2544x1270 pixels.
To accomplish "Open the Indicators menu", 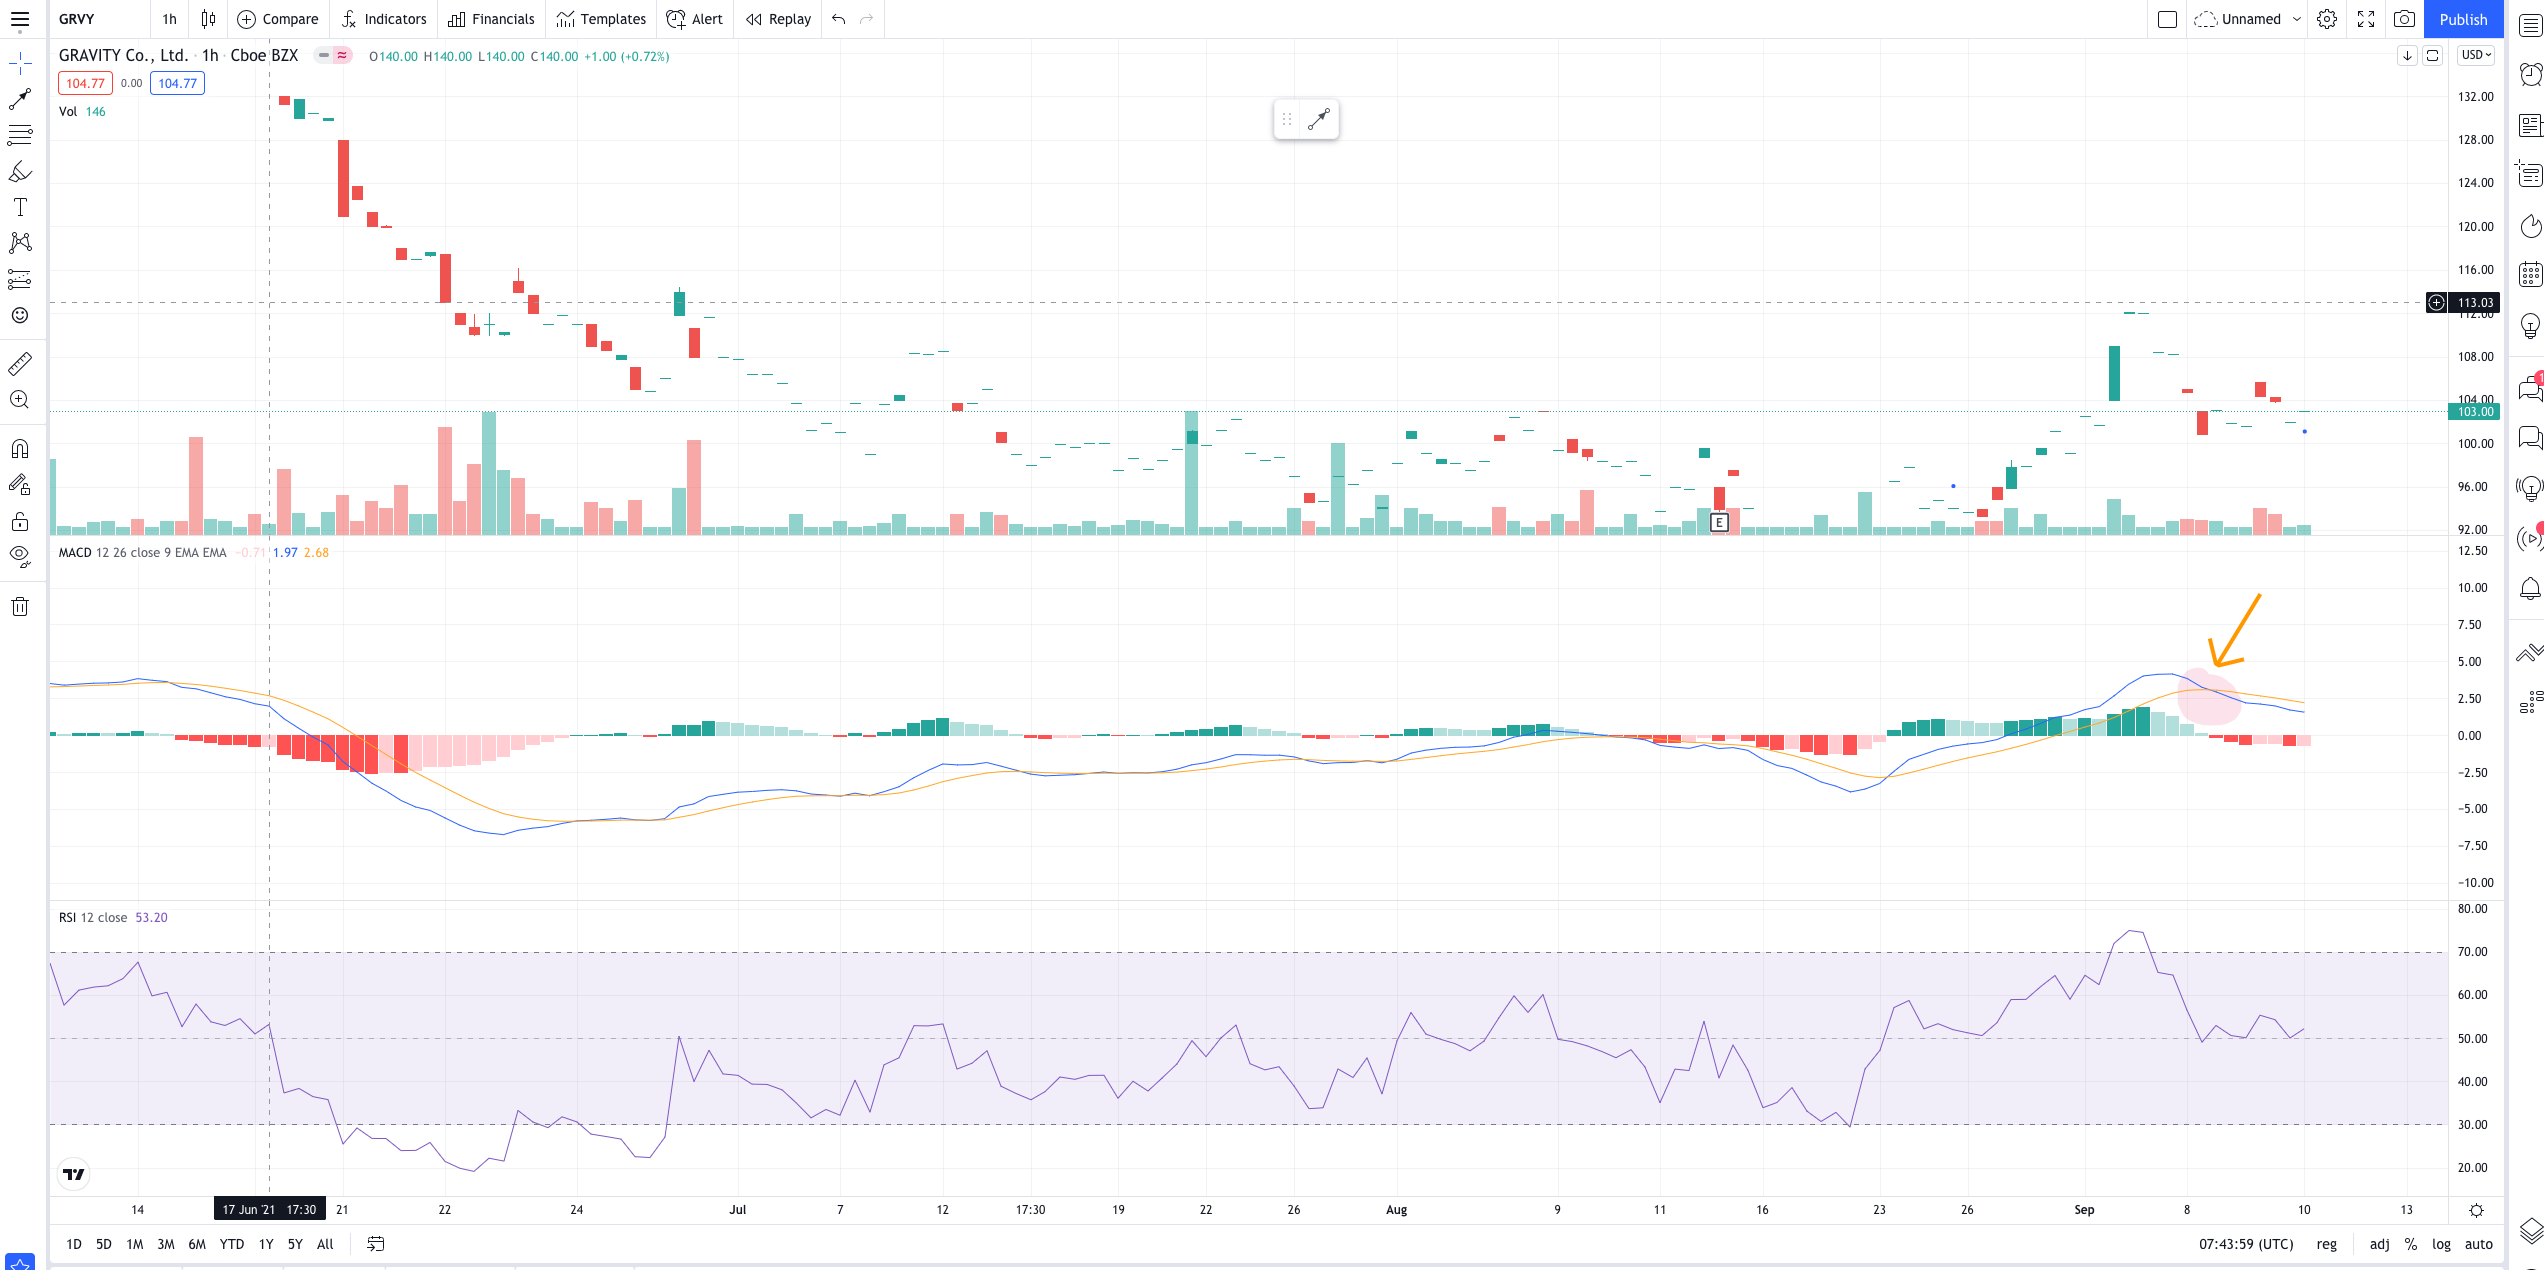I will pos(384,19).
